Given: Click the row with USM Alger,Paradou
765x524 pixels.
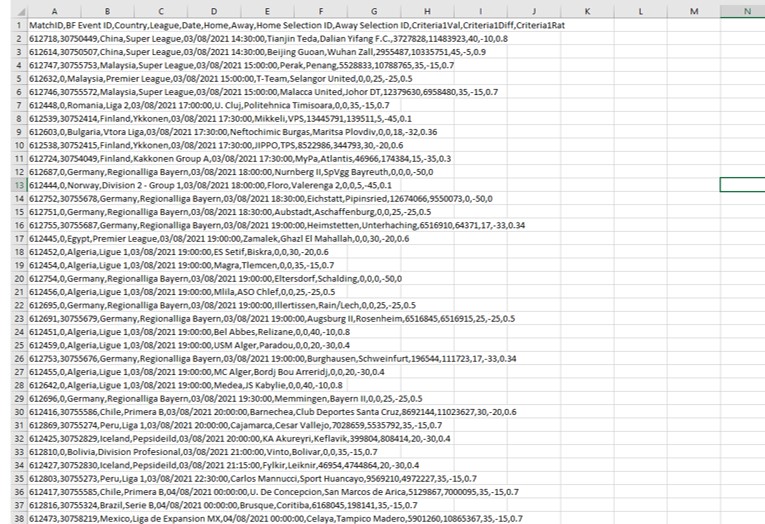Looking at the screenshot, I should point(189,345).
